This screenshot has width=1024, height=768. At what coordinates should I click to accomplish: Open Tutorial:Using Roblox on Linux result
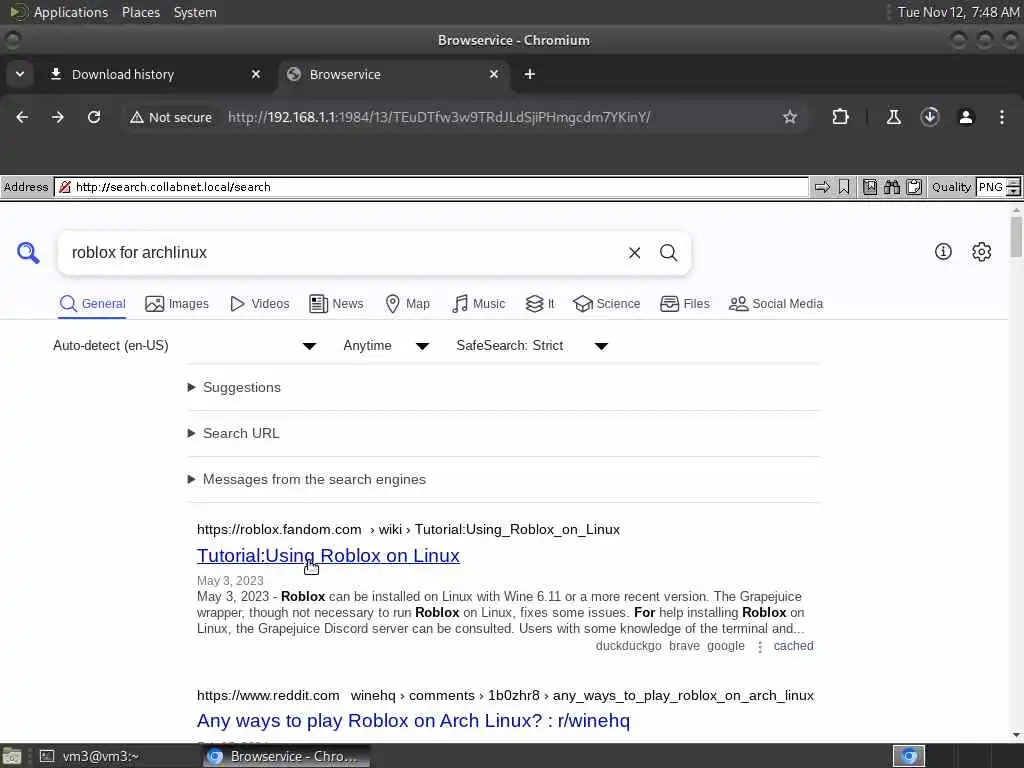pyautogui.click(x=328, y=555)
